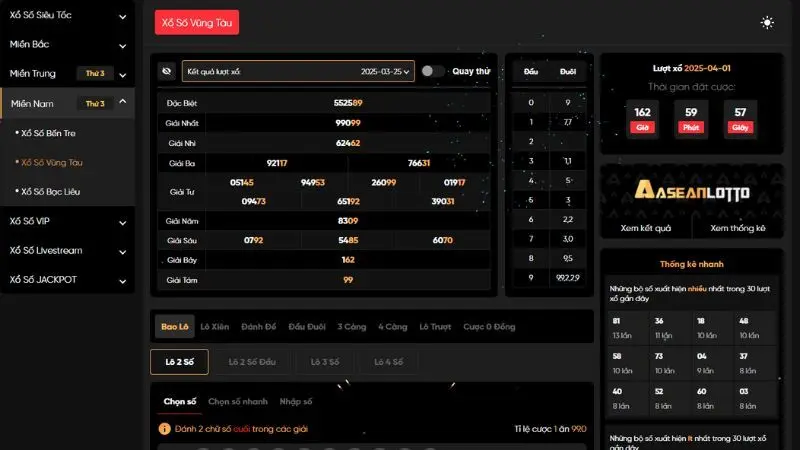The image size is (800, 450).
Task: Select the Lô 3 Số option
Action: pos(325,361)
